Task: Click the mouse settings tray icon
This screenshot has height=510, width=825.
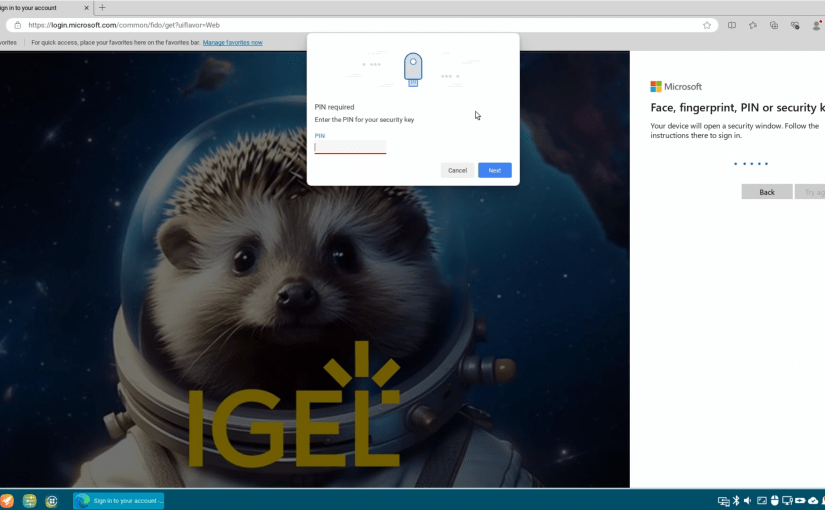Action: 774,501
